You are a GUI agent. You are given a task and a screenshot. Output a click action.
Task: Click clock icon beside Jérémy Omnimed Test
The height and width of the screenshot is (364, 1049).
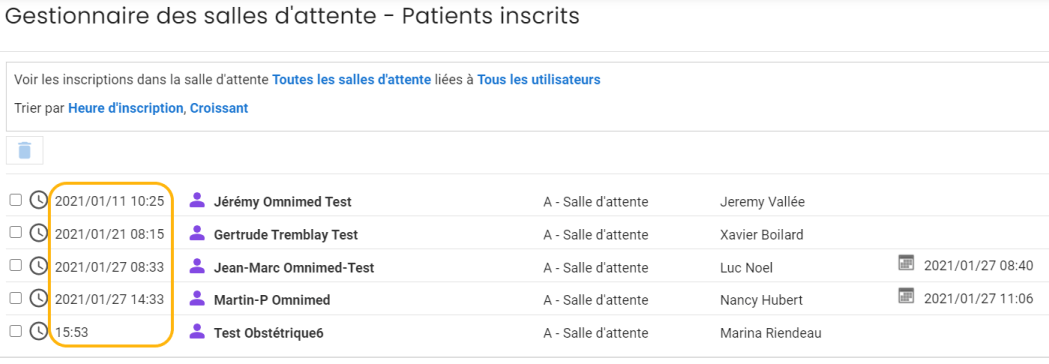pyautogui.click(x=39, y=200)
